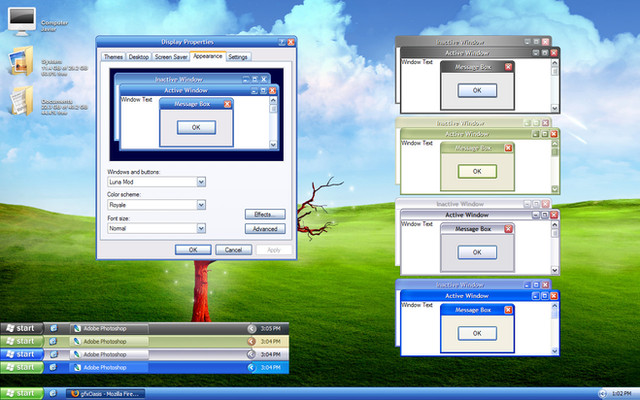
Task: Click the Internet Explorer icon on olive green taskbar
Action: pos(53,341)
